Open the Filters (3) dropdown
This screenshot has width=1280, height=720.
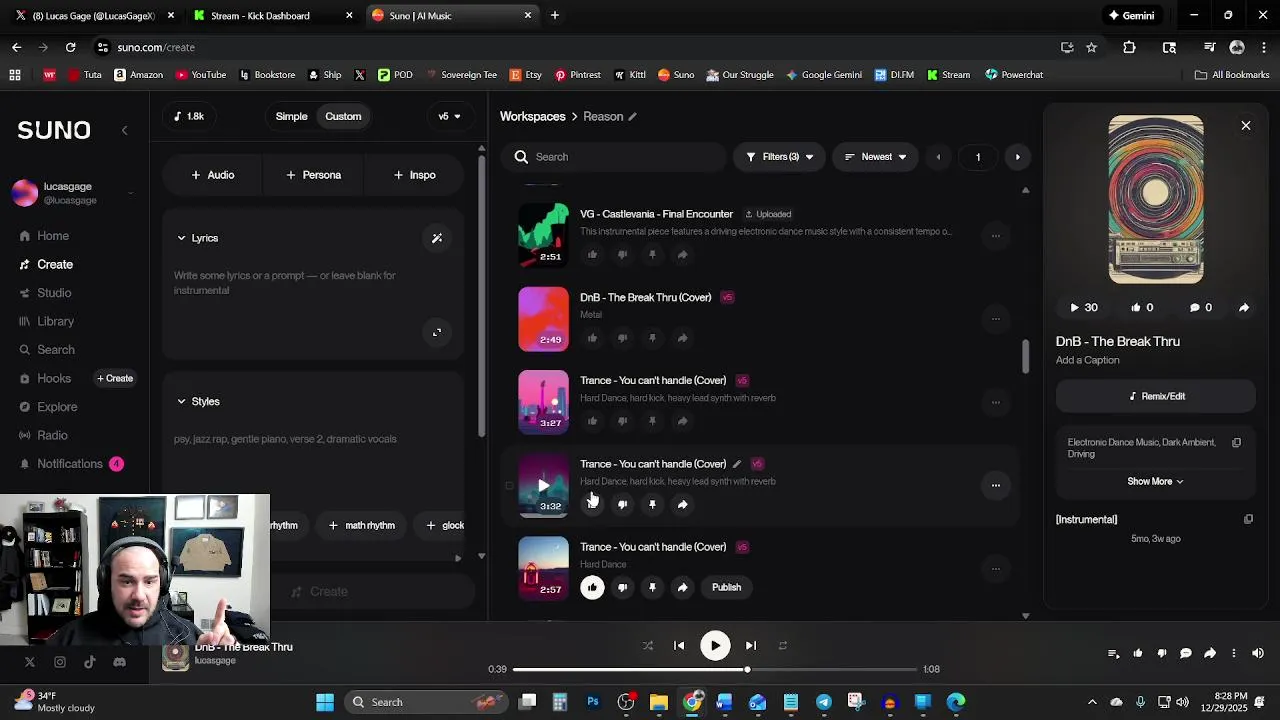point(779,157)
